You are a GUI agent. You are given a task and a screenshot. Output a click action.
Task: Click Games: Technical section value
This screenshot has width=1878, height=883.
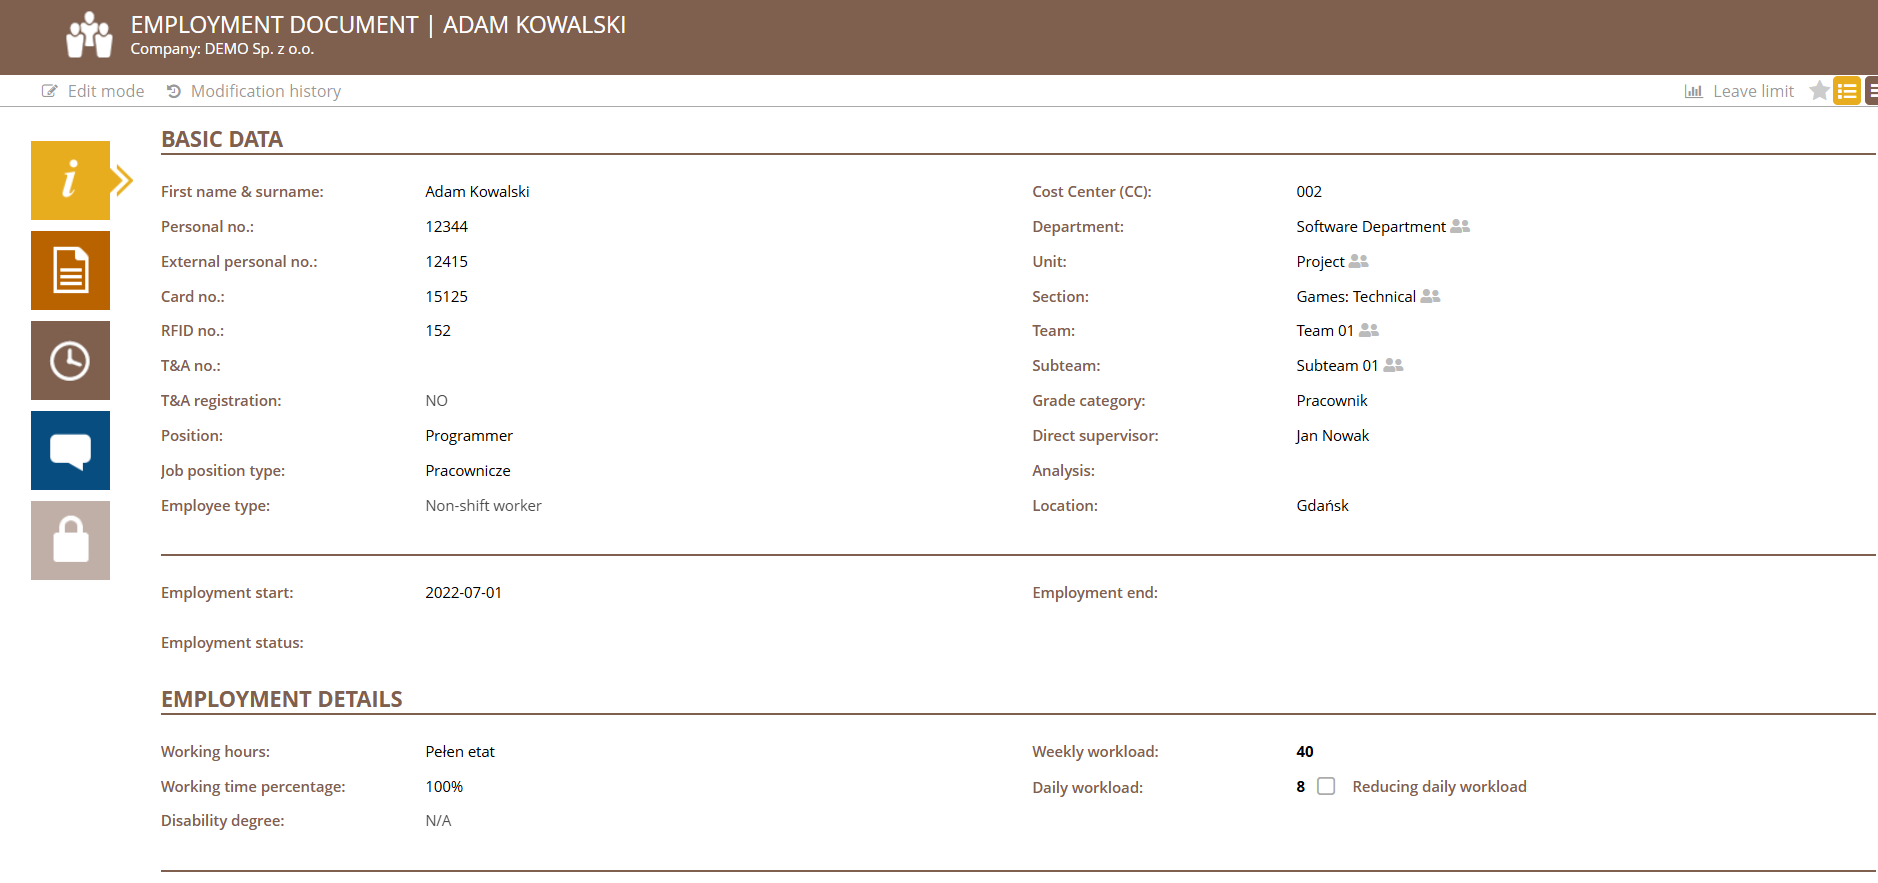[x=1356, y=296]
